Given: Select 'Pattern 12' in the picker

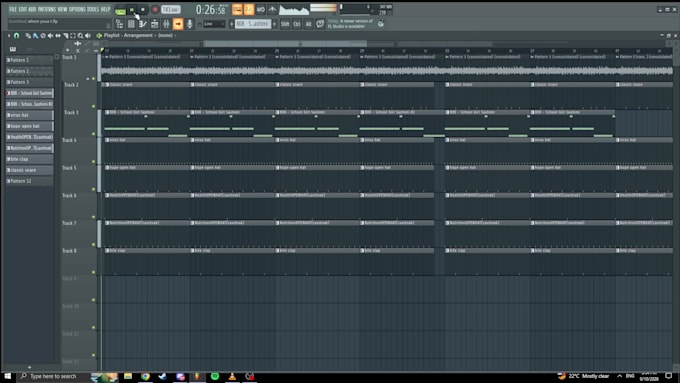Looking at the screenshot, I should click(x=29, y=181).
